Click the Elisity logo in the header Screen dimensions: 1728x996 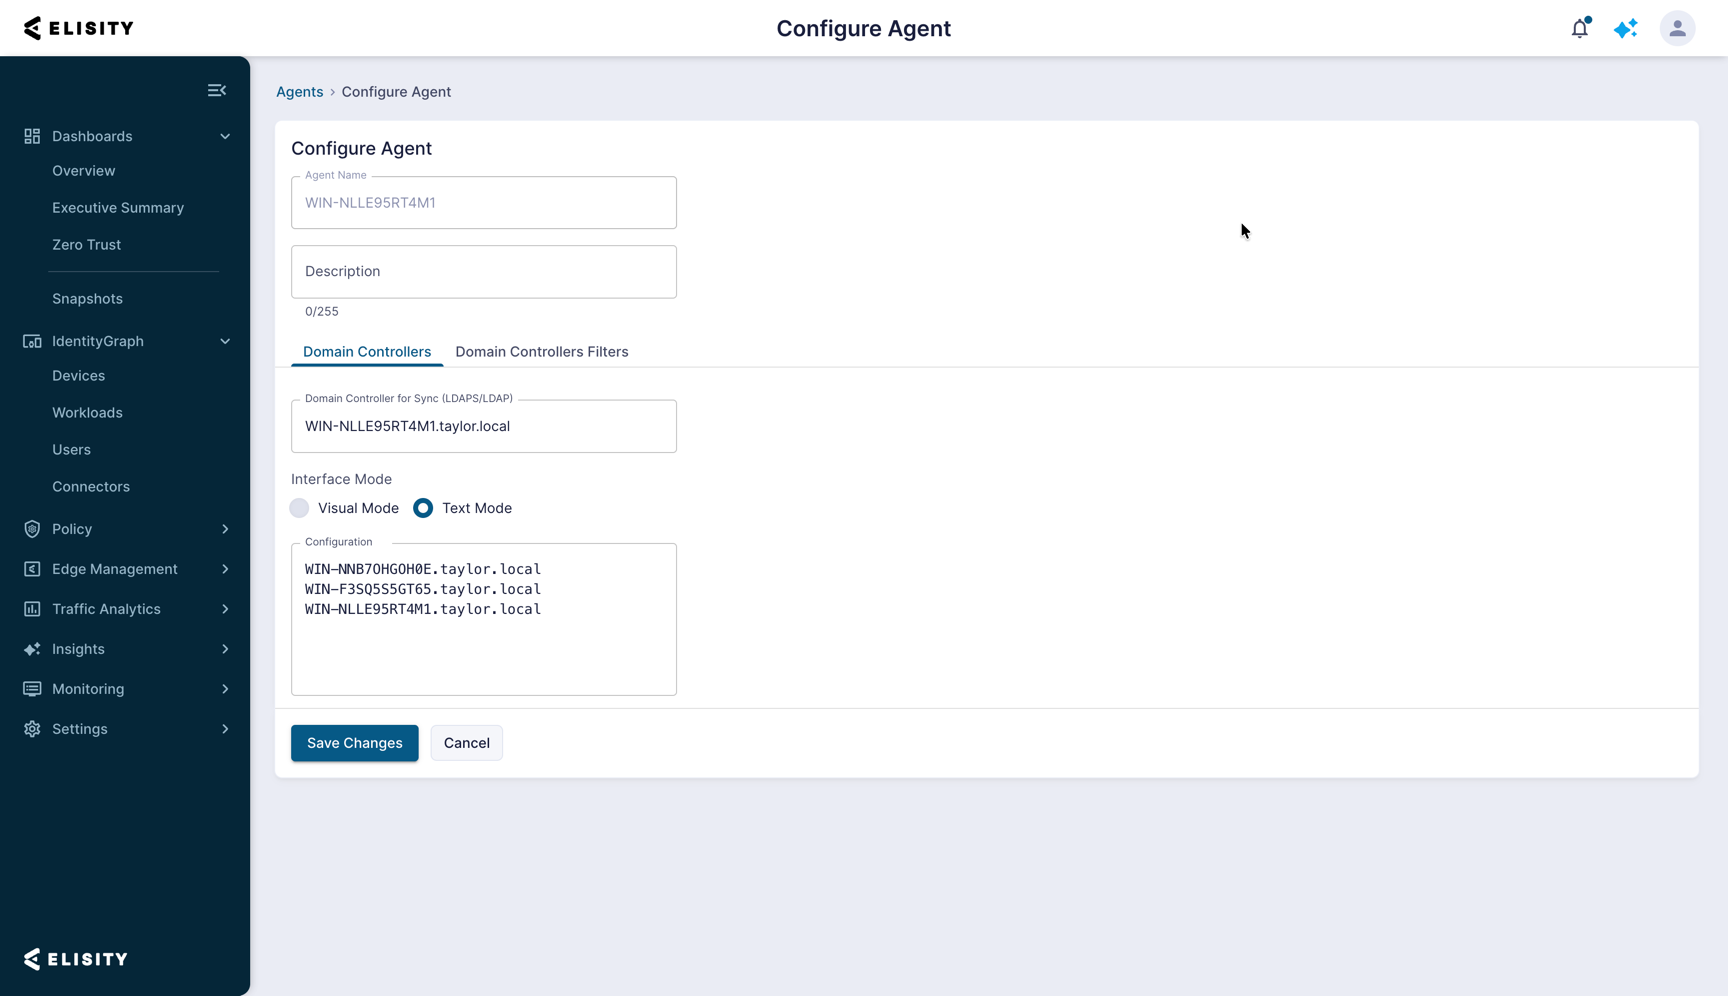pyautogui.click(x=79, y=28)
